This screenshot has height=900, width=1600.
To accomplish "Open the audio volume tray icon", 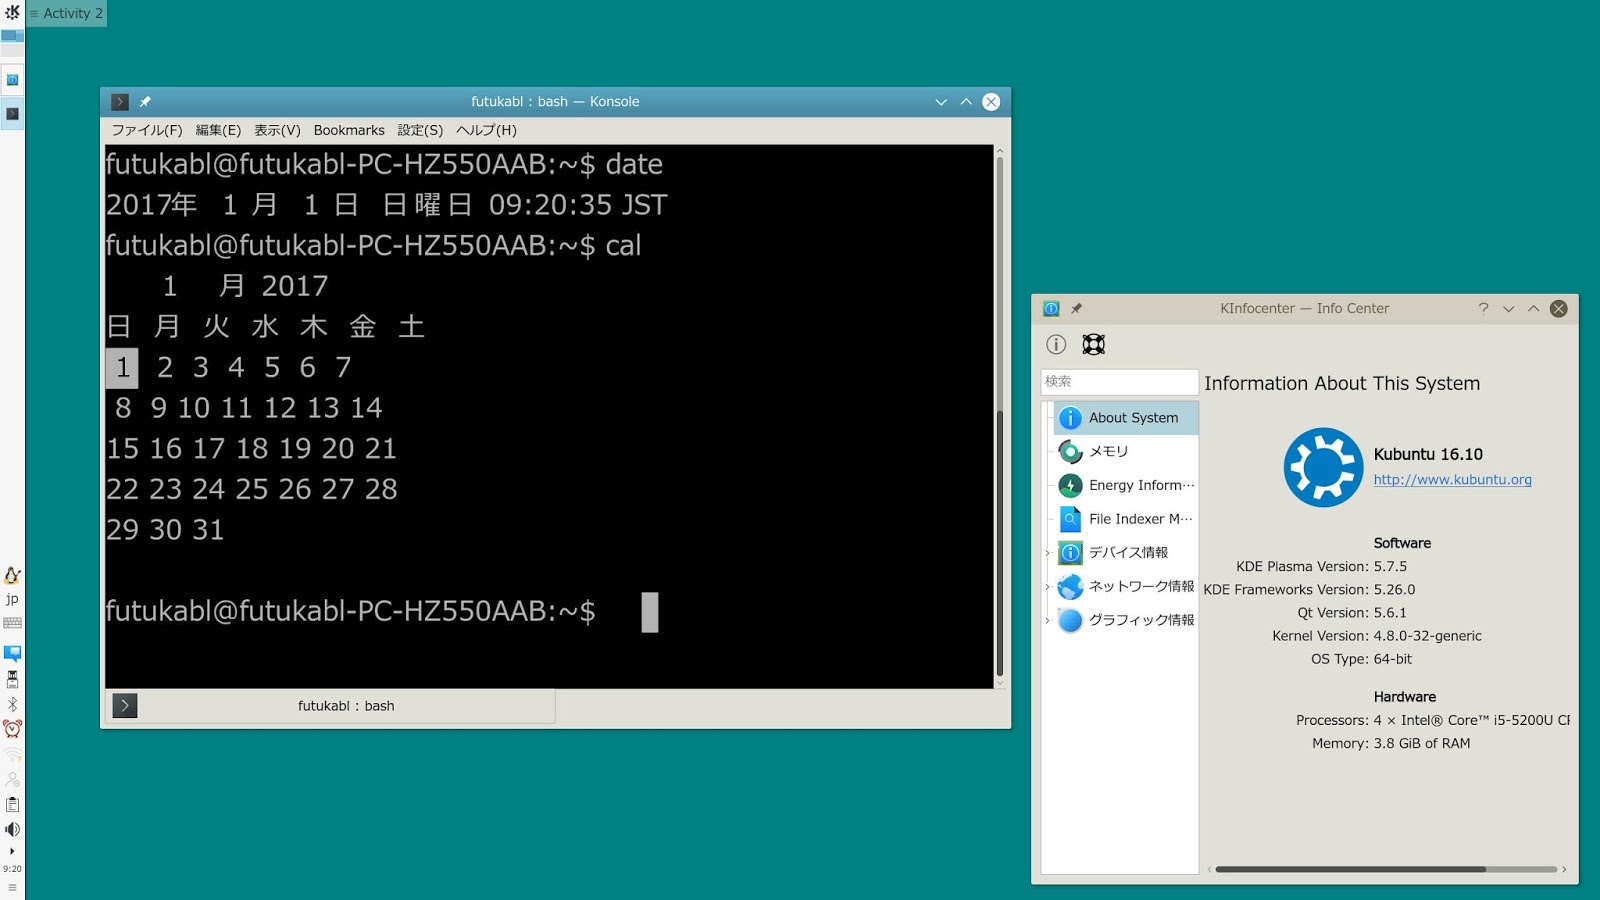I will 12,829.
